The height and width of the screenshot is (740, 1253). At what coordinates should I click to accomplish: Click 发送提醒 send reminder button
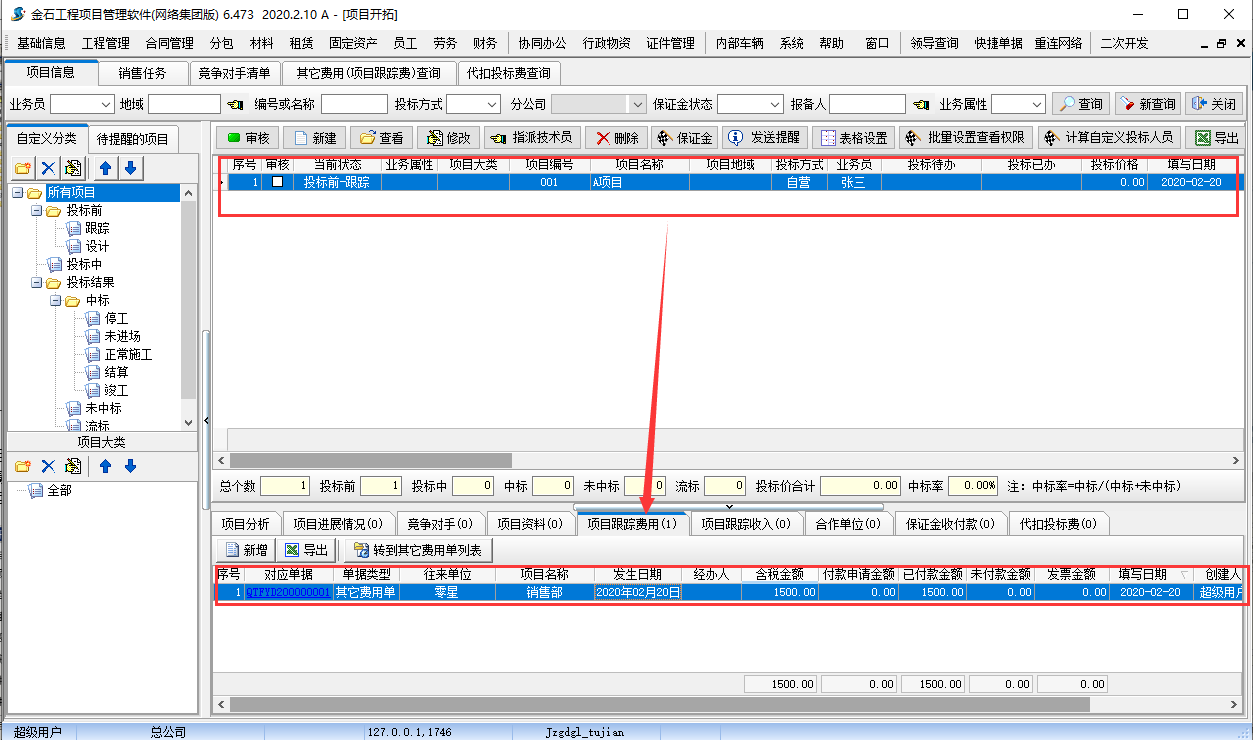pos(764,138)
